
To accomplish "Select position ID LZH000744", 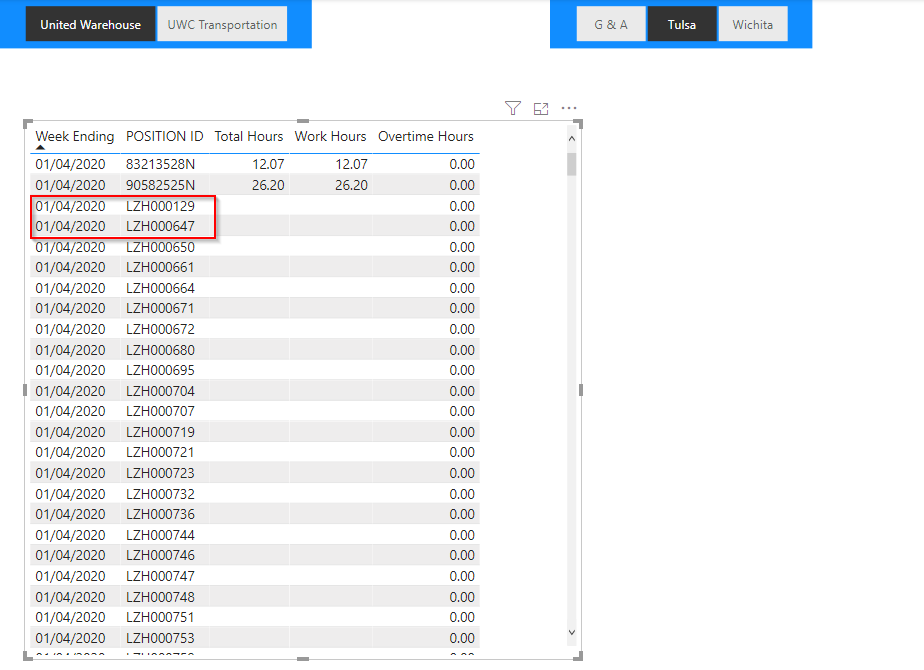I will [x=160, y=535].
